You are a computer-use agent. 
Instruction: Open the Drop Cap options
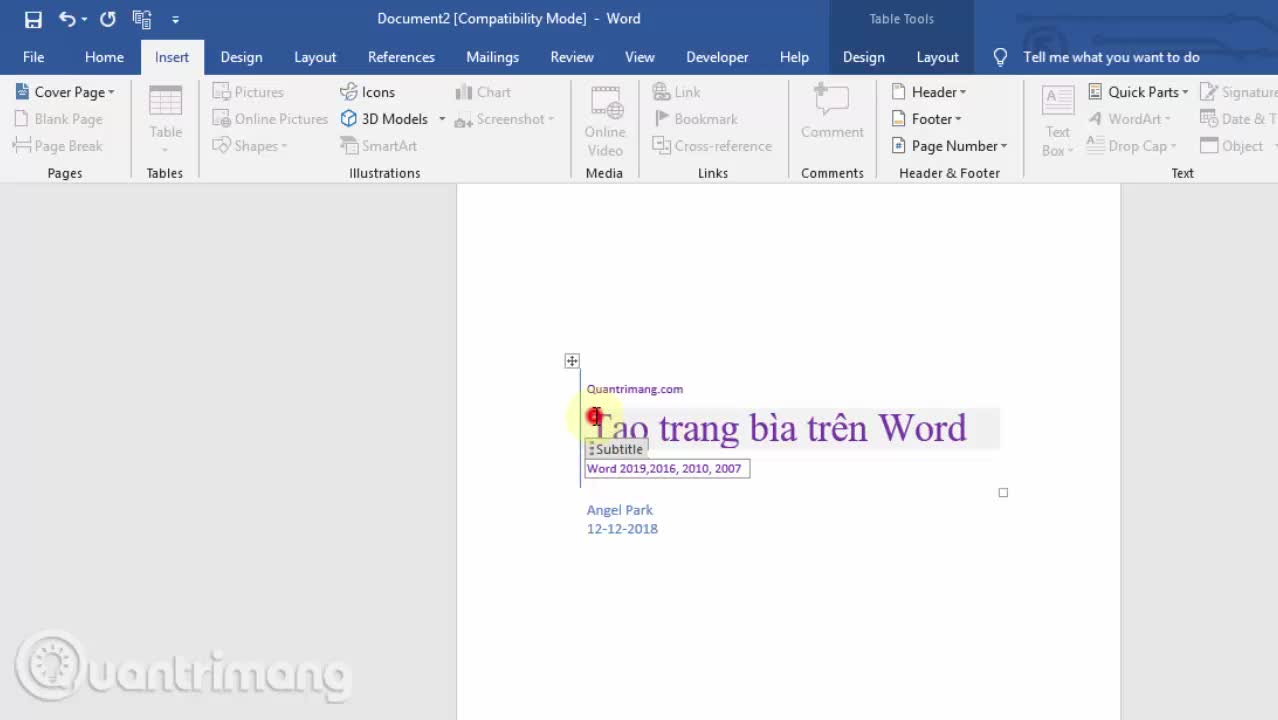click(x=1131, y=146)
